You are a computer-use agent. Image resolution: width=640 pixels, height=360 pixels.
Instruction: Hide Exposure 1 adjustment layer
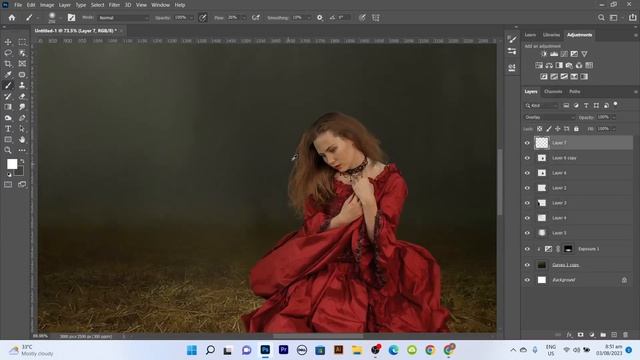click(527, 249)
